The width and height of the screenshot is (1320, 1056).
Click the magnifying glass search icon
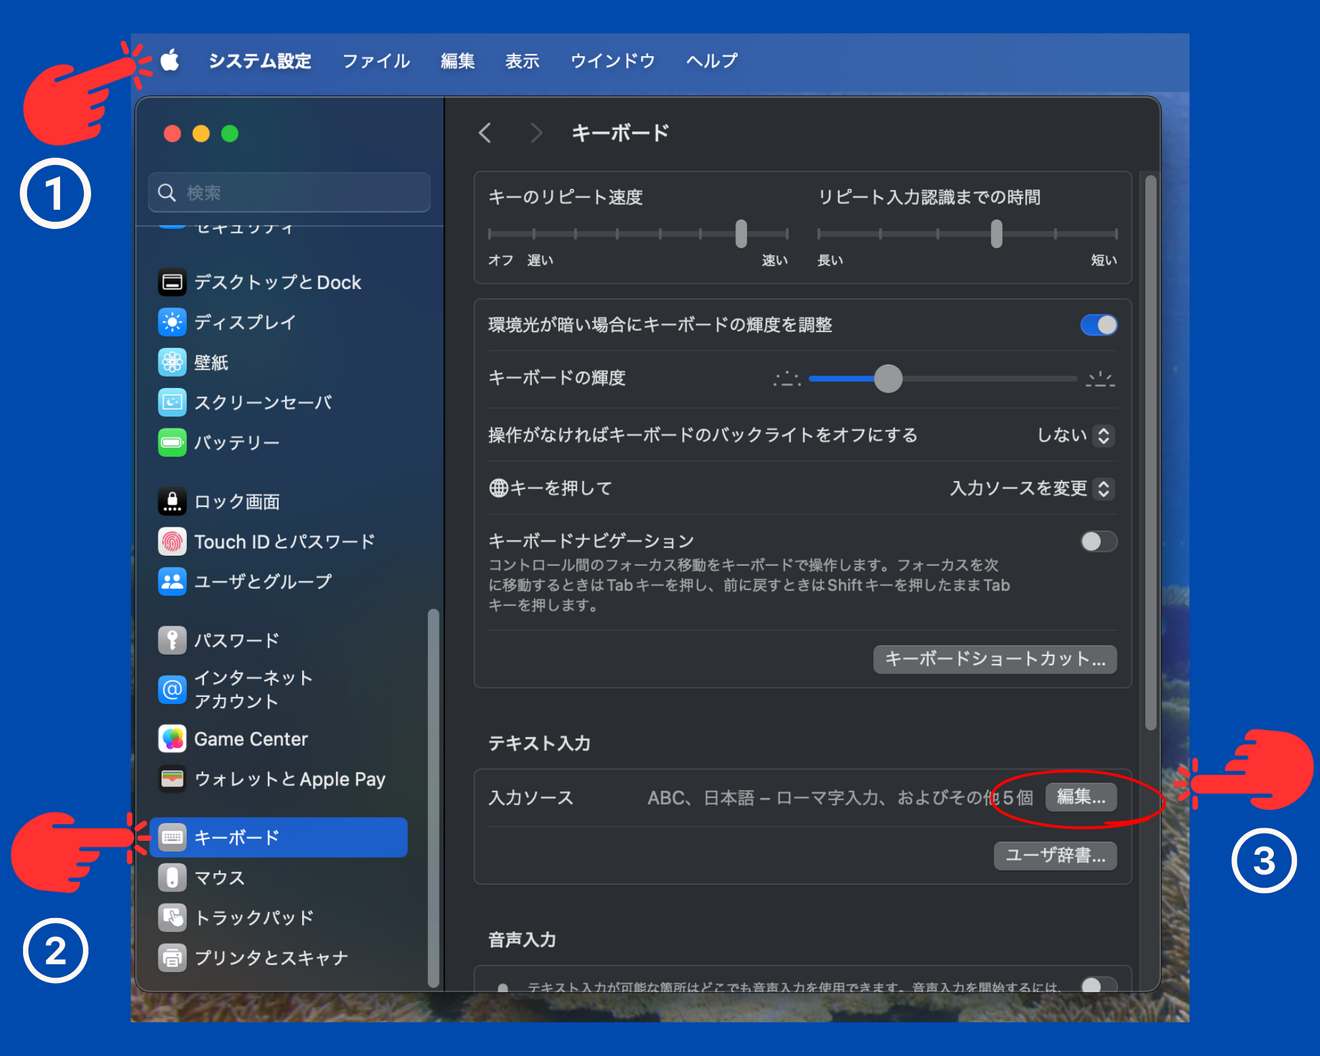click(x=167, y=192)
